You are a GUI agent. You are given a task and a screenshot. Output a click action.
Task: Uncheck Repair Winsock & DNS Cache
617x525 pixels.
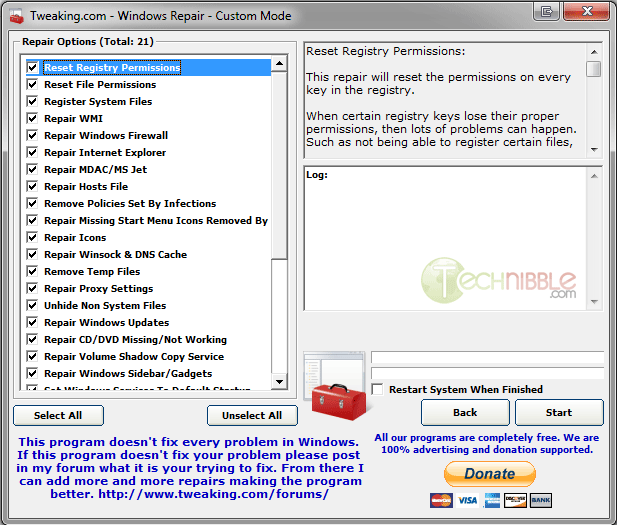pyautogui.click(x=32, y=254)
